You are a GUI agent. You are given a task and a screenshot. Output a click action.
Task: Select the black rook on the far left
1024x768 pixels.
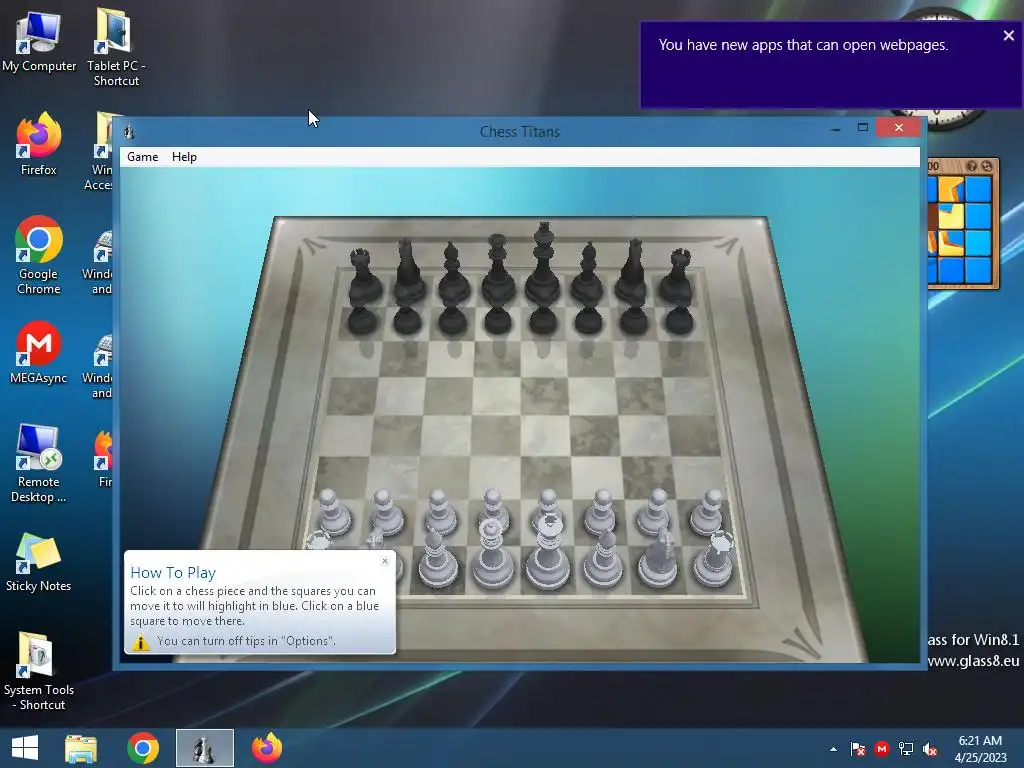tap(364, 277)
